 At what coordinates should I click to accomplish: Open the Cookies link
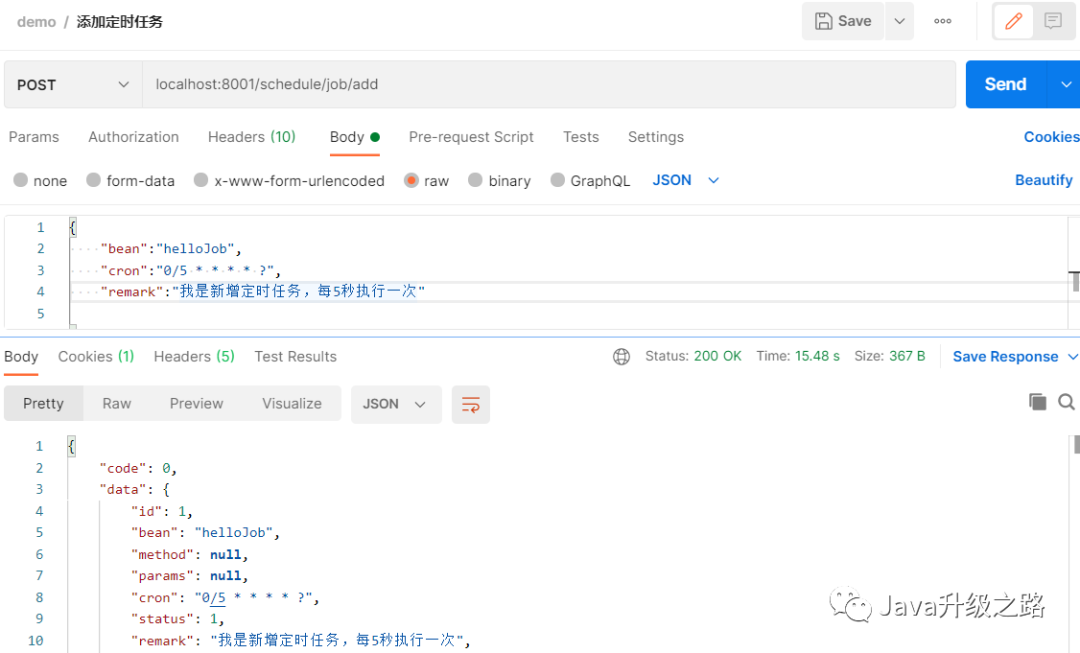click(1051, 137)
